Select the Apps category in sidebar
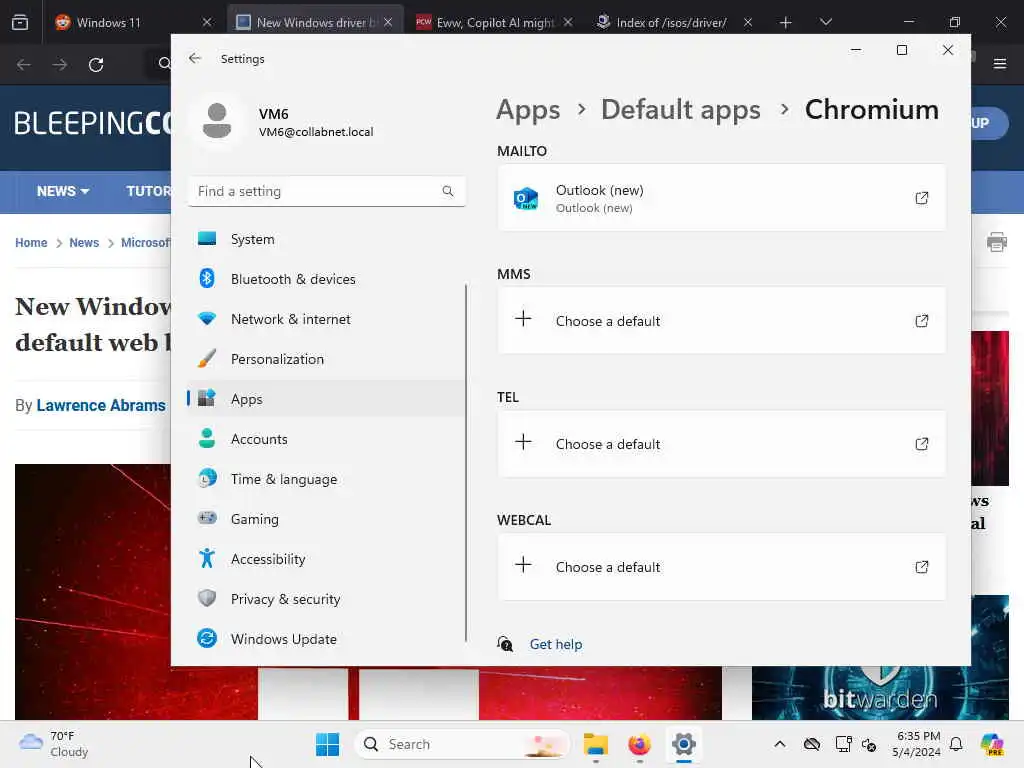The width and height of the screenshot is (1024, 768). [326, 399]
